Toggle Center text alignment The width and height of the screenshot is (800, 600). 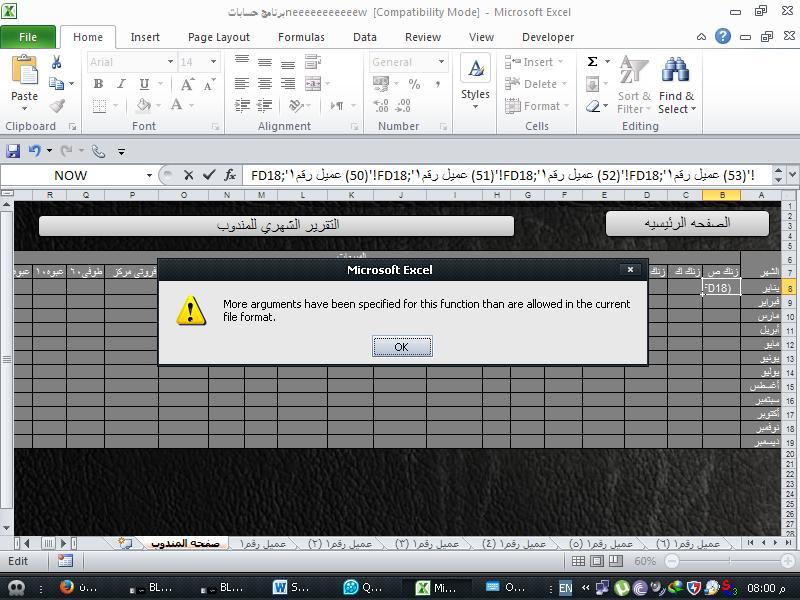(x=265, y=84)
